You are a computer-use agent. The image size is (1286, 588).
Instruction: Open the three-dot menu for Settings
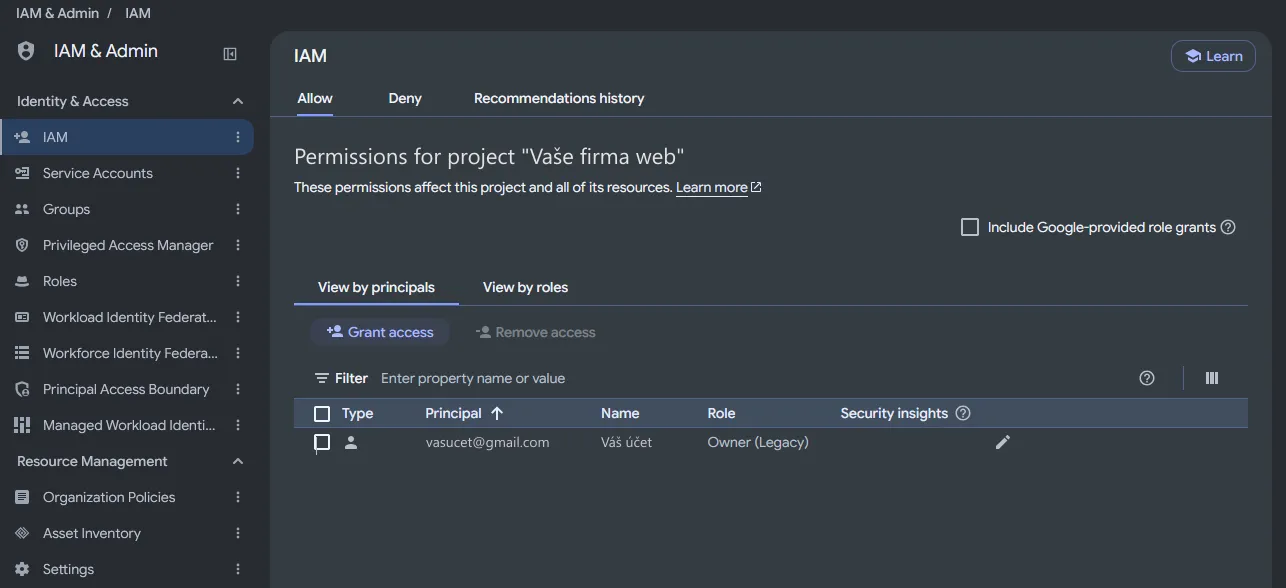click(x=238, y=569)
